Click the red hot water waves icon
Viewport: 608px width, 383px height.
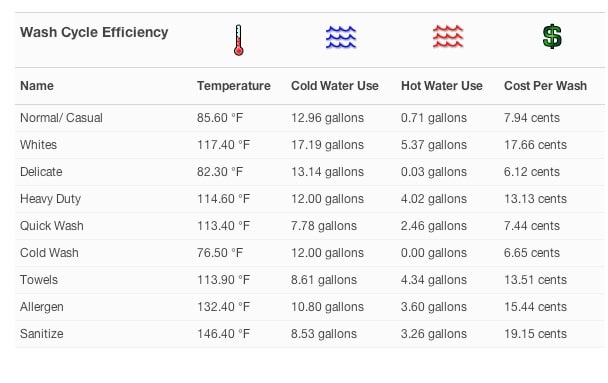click(x=448, y=36)
